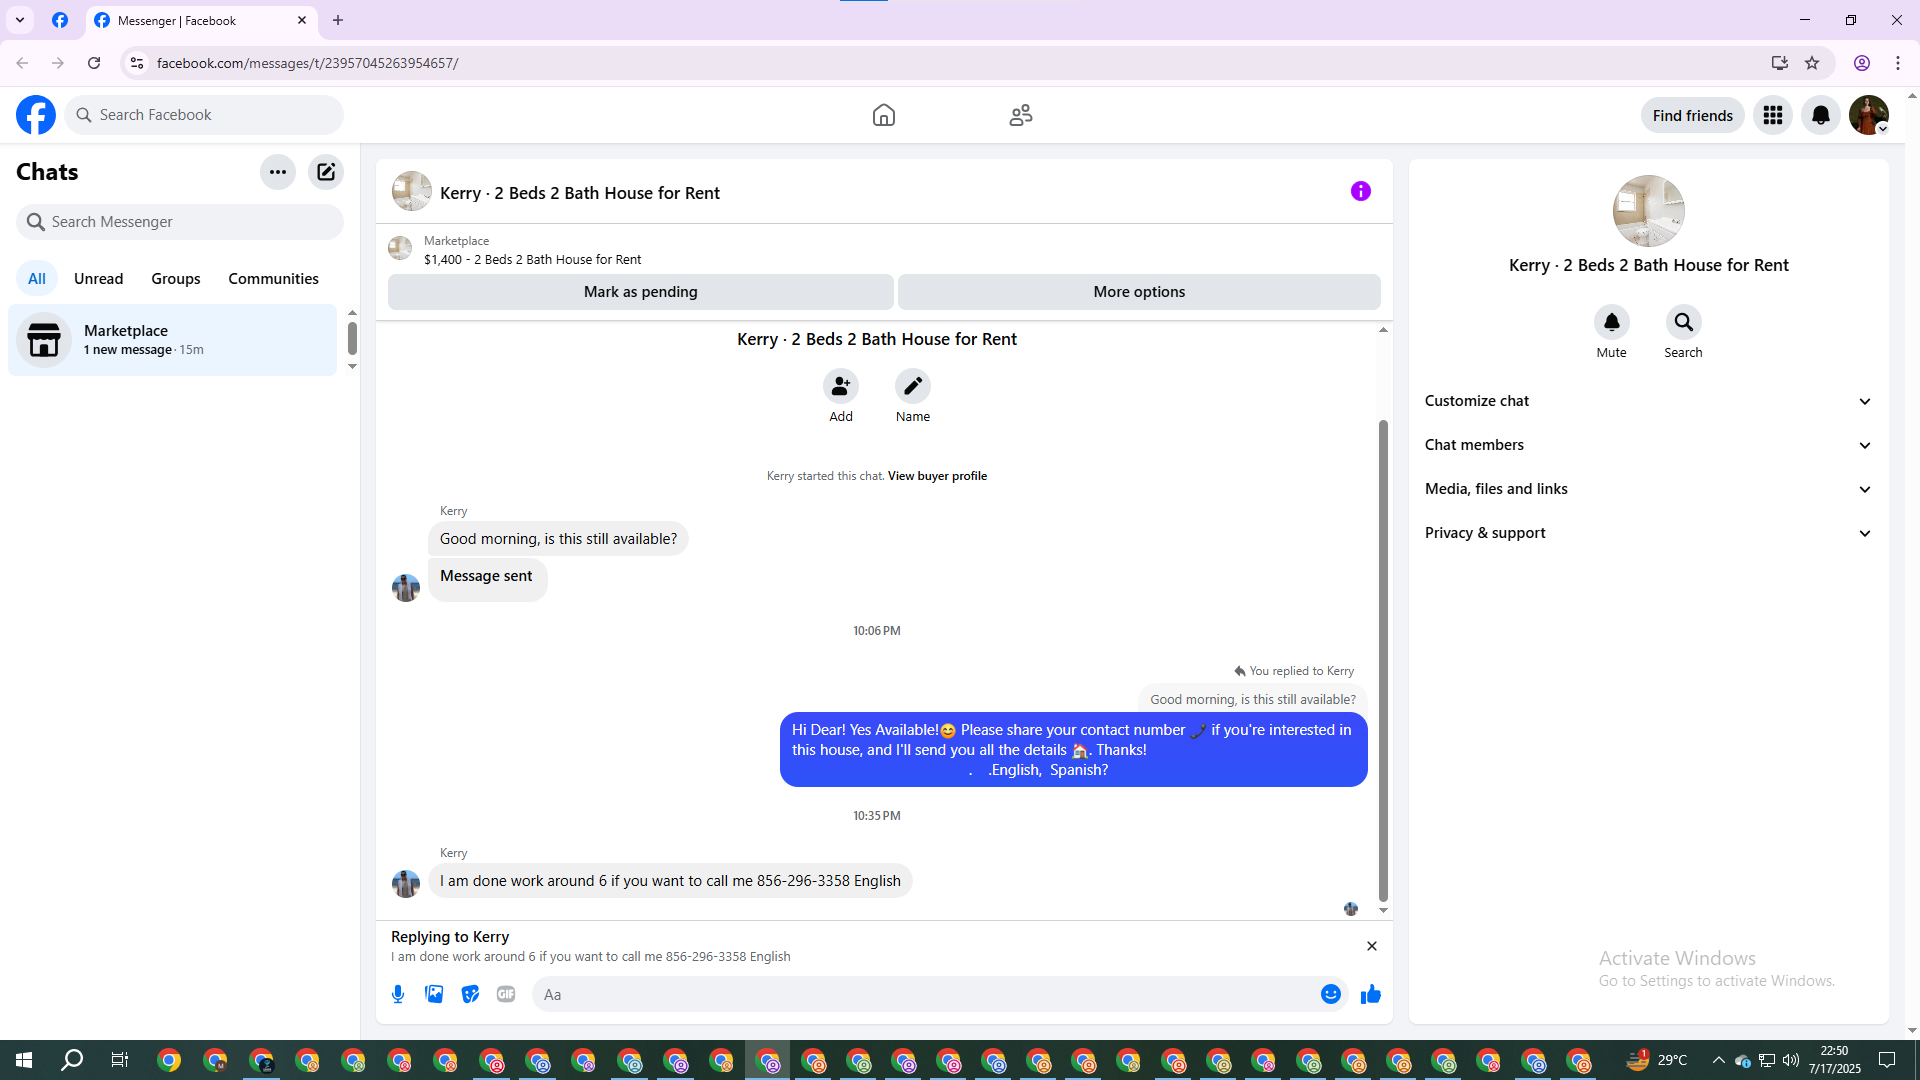This screenshot has width=1920, height=1080.
Task: Click Find friends button
Action: [1692, 116]
